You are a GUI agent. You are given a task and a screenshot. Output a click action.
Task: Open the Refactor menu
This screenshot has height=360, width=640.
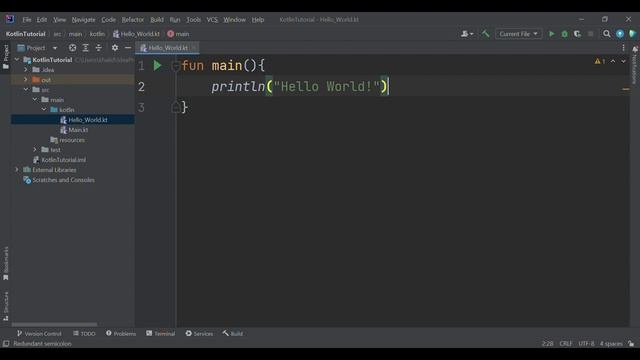click(133, 20)
